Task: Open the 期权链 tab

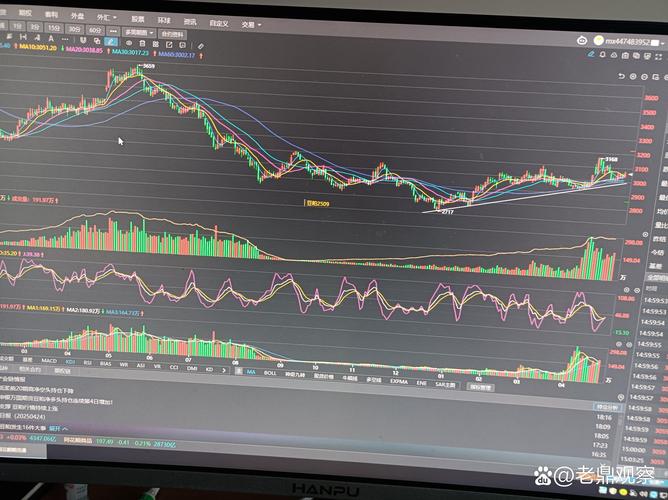Action: 62,371
